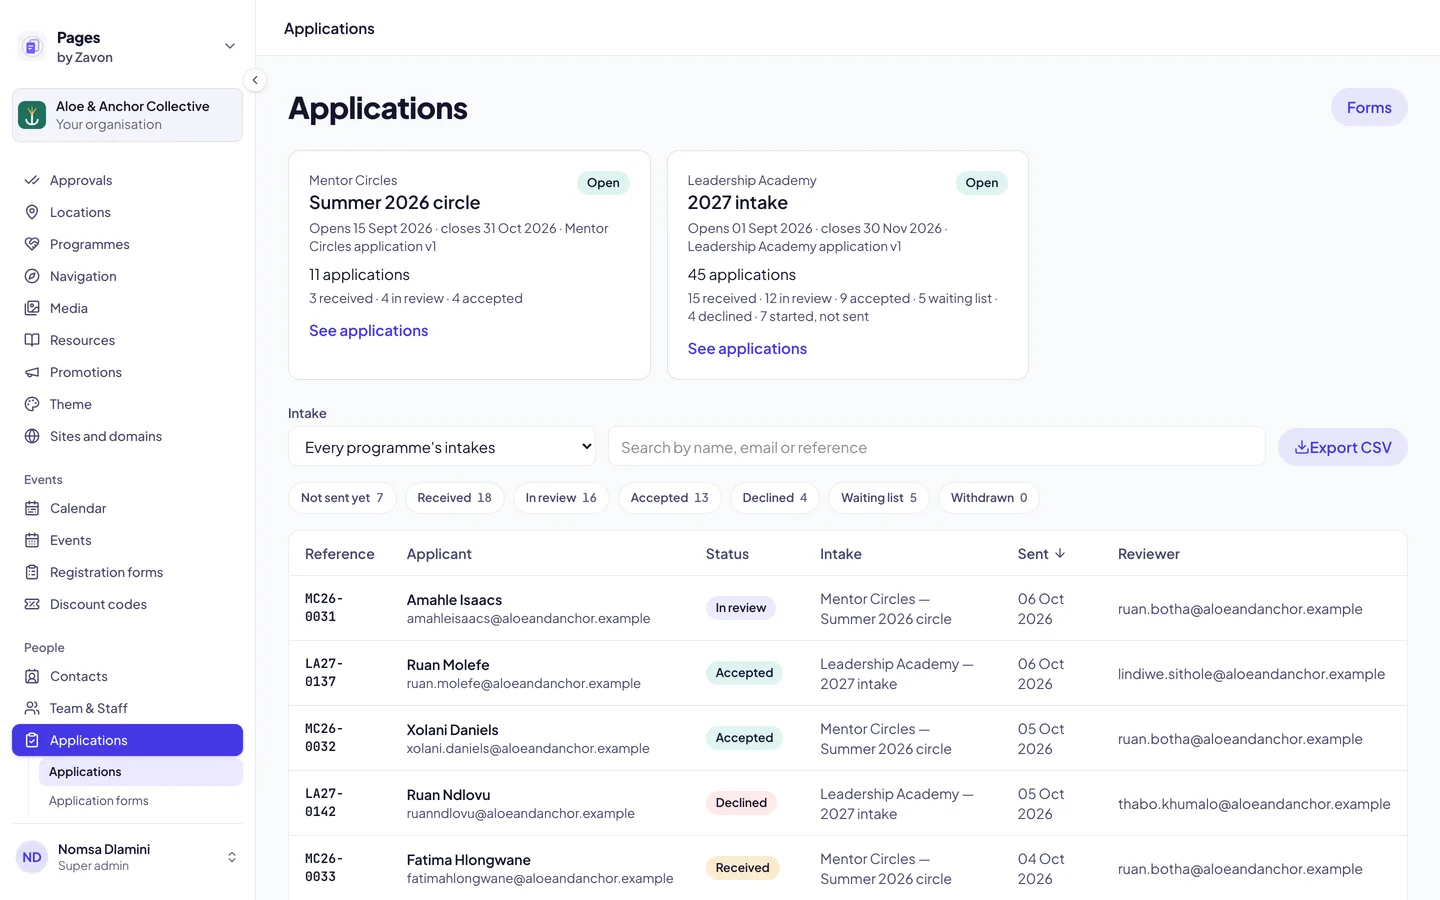Select the highlighted Applications parent menu item
The image size is (1440, 900).
point(128,740)
